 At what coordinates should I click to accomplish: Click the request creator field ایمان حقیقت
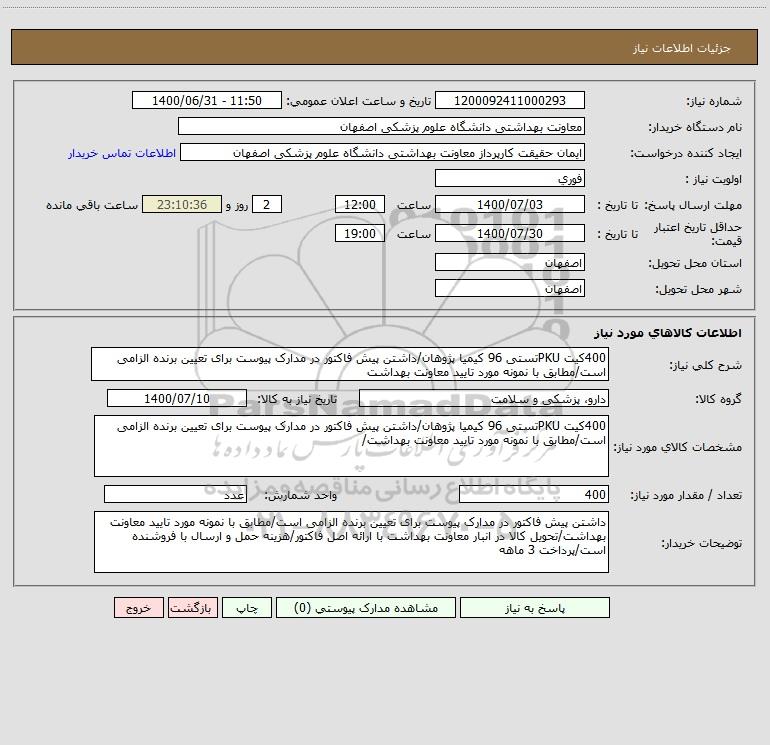(383, 152)
